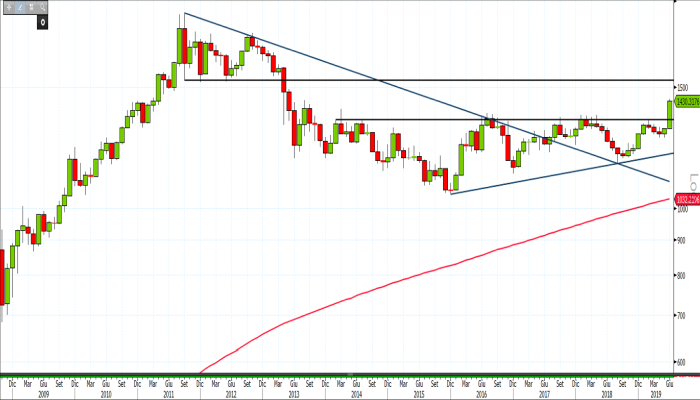
Task: Click the 2012 year label
Action: 231,395
